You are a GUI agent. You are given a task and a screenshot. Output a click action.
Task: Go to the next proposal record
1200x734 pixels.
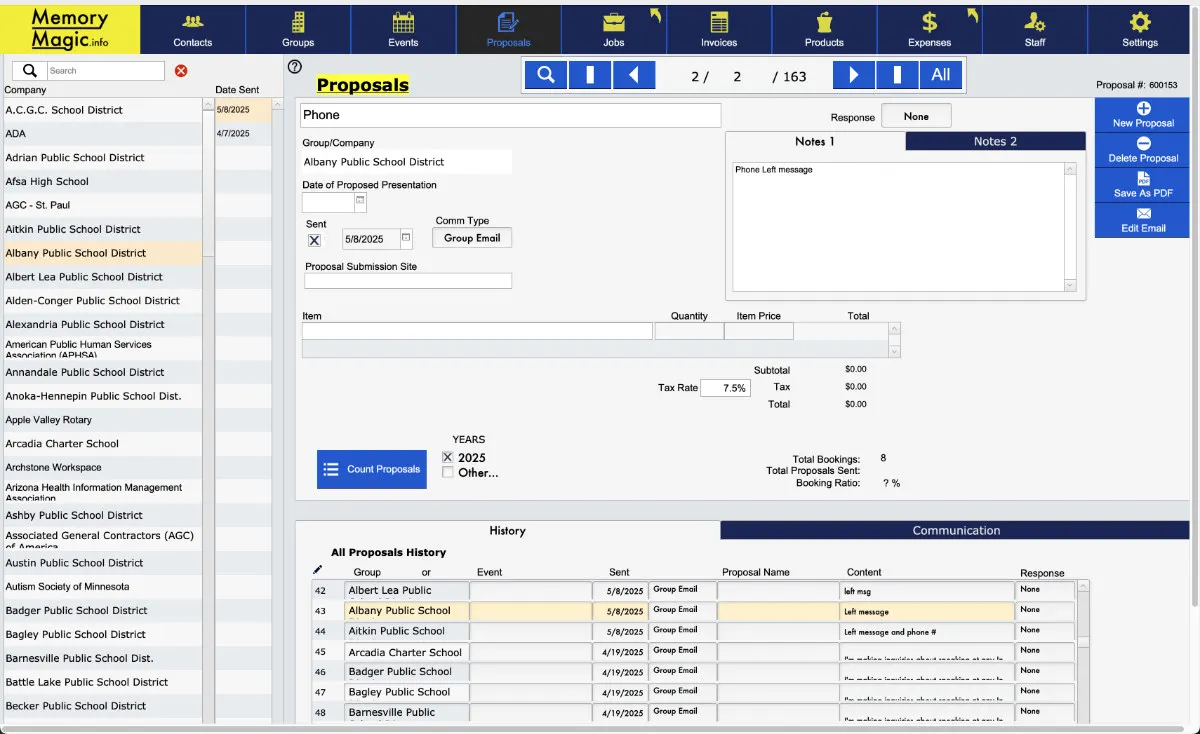pyautogui.click(x=853, y=75)
